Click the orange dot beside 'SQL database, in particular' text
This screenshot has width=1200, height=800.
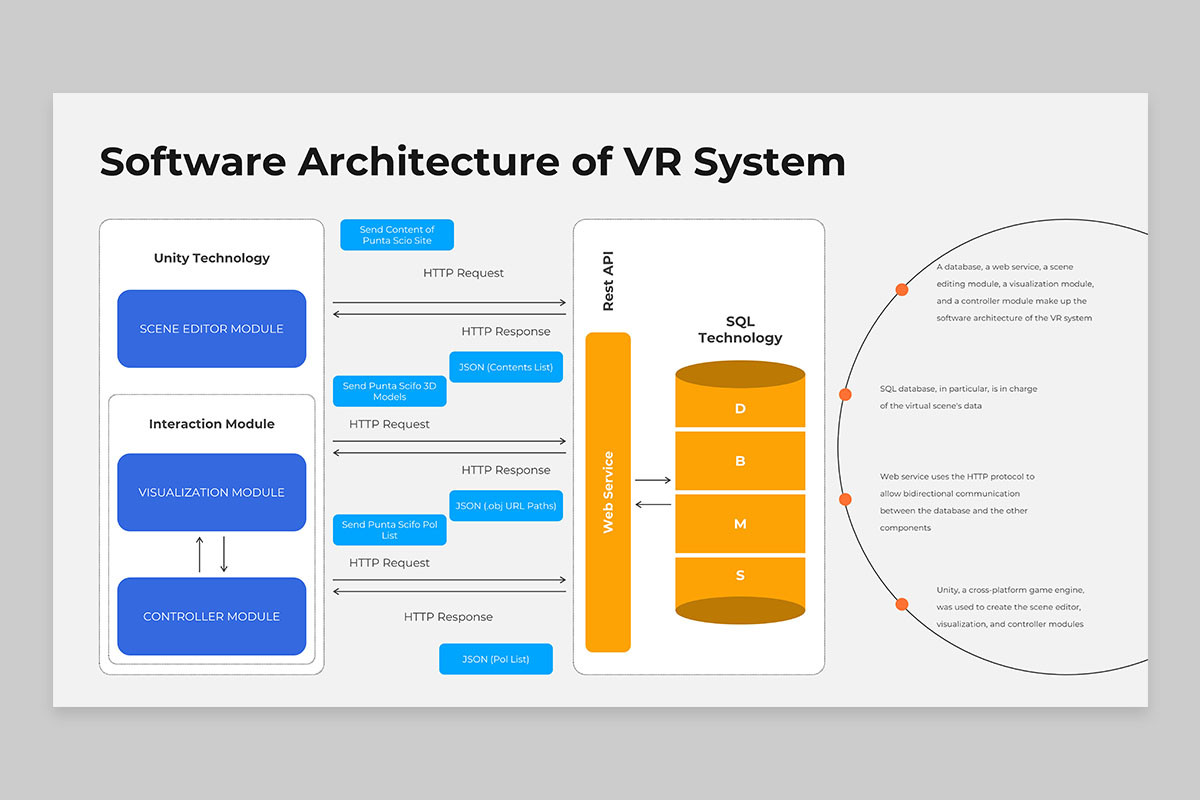point(845,394)
